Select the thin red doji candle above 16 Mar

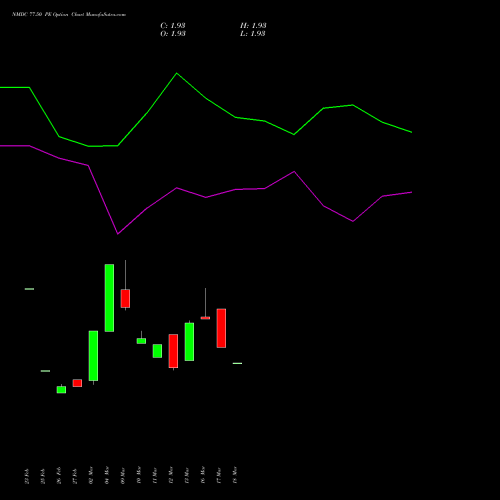pyautogui.click(x=205, y=318)
